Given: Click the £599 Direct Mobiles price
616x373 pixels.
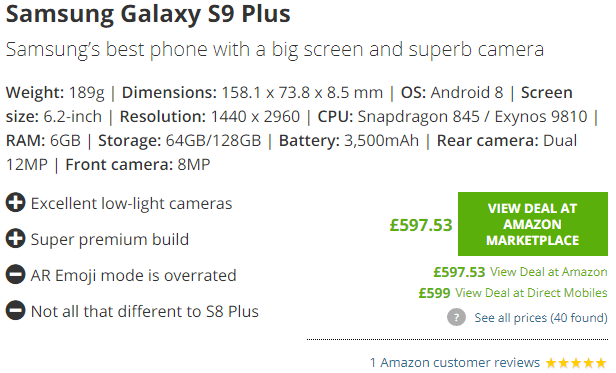Looking at the screenshot, I should [x=434, y=293].
